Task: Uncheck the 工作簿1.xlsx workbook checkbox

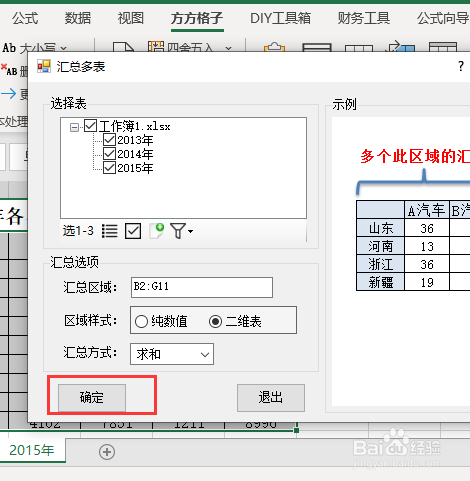Action: pyautogui.click(x=90, y=126)
